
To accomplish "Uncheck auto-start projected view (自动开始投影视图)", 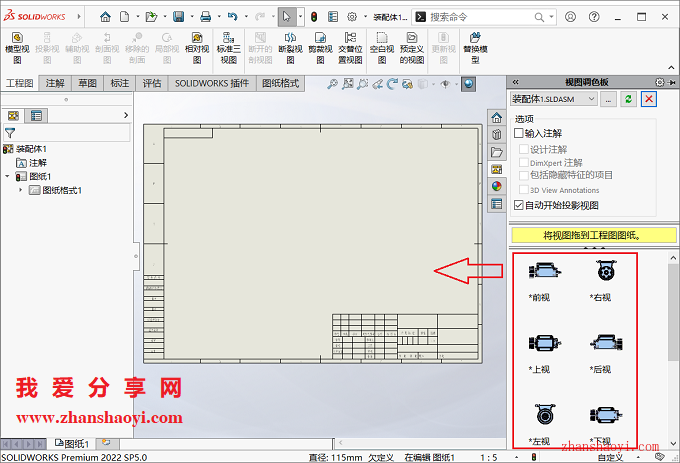I will [519, 205].
